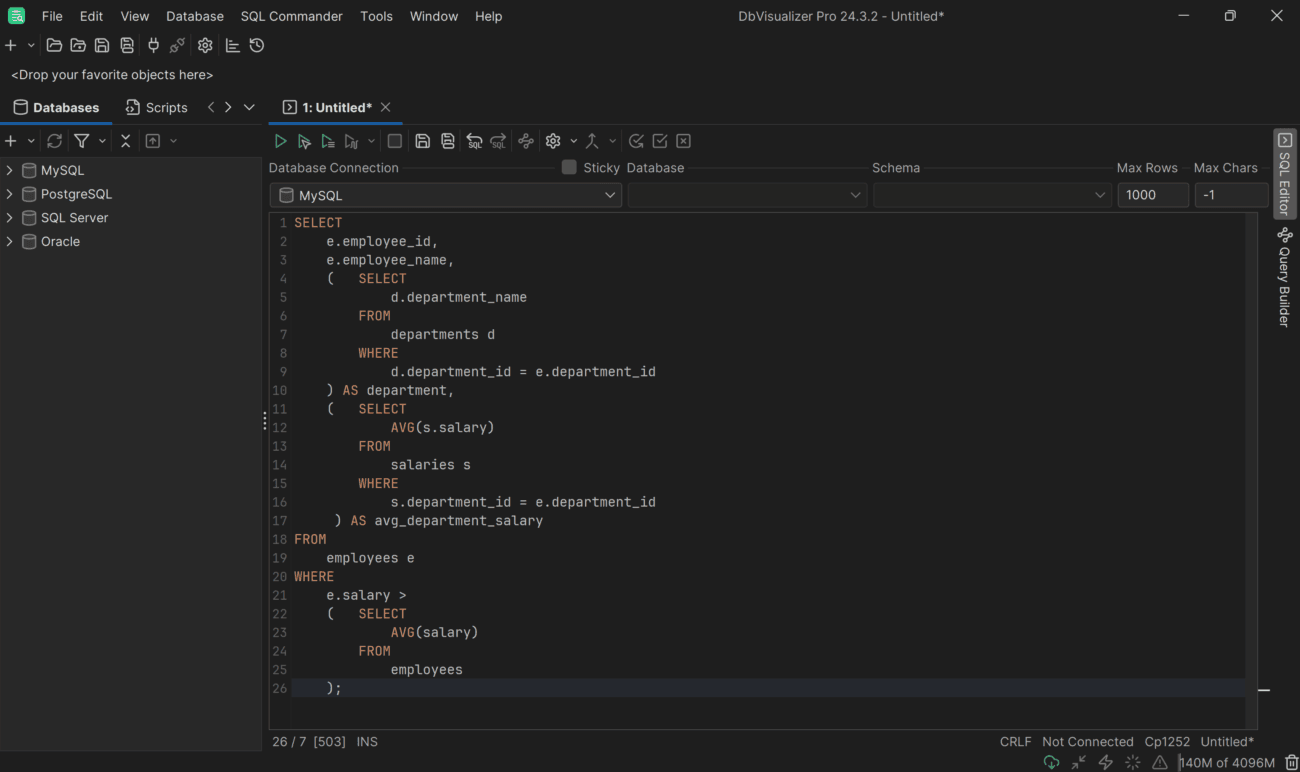Image resolution: width=1300 pixels, height=772 pixels.
Task: Open the SQL Commander settings gear icon
Action: [553, 140]
